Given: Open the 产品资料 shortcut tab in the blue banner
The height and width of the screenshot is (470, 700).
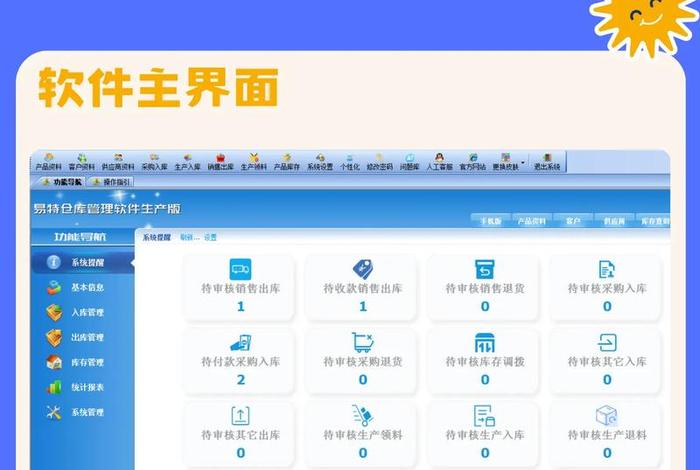Looking at the screenshot, I should [531, 220].
